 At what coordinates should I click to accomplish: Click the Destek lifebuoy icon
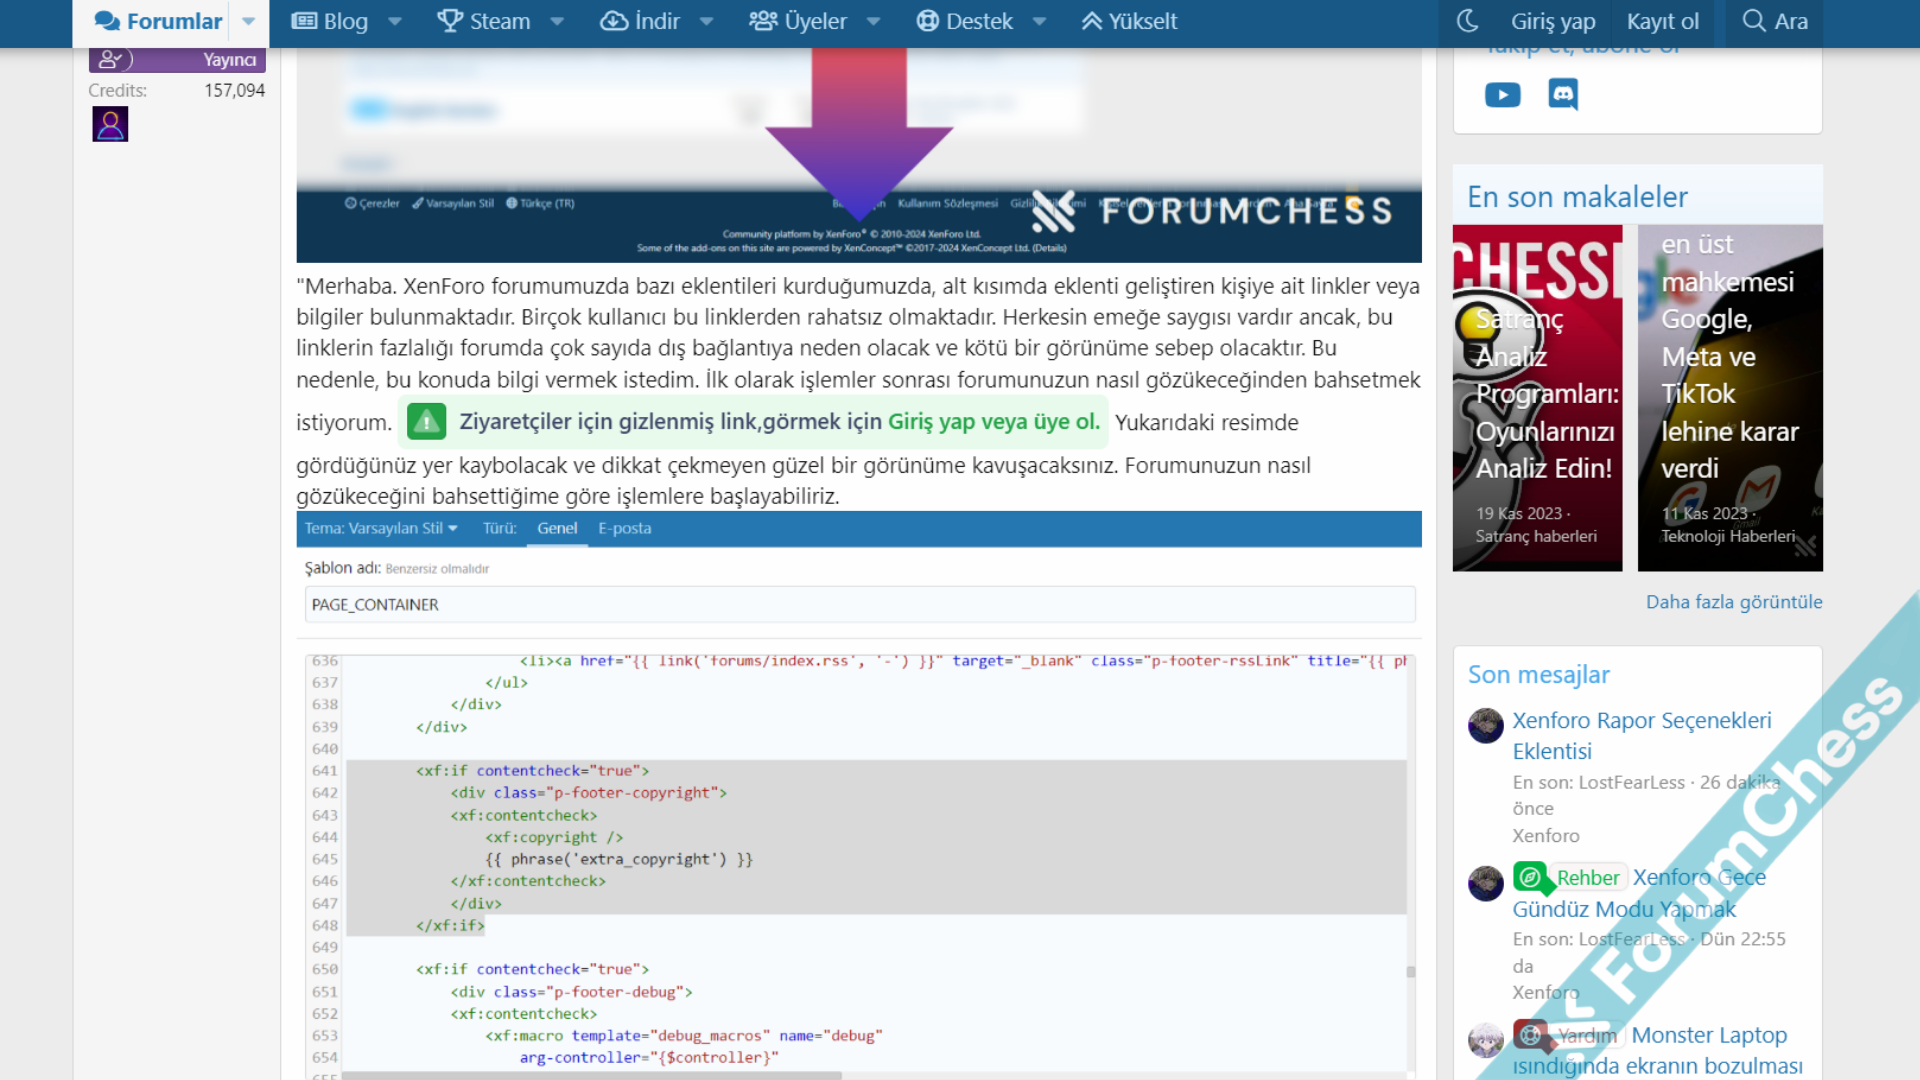point(928,21)
